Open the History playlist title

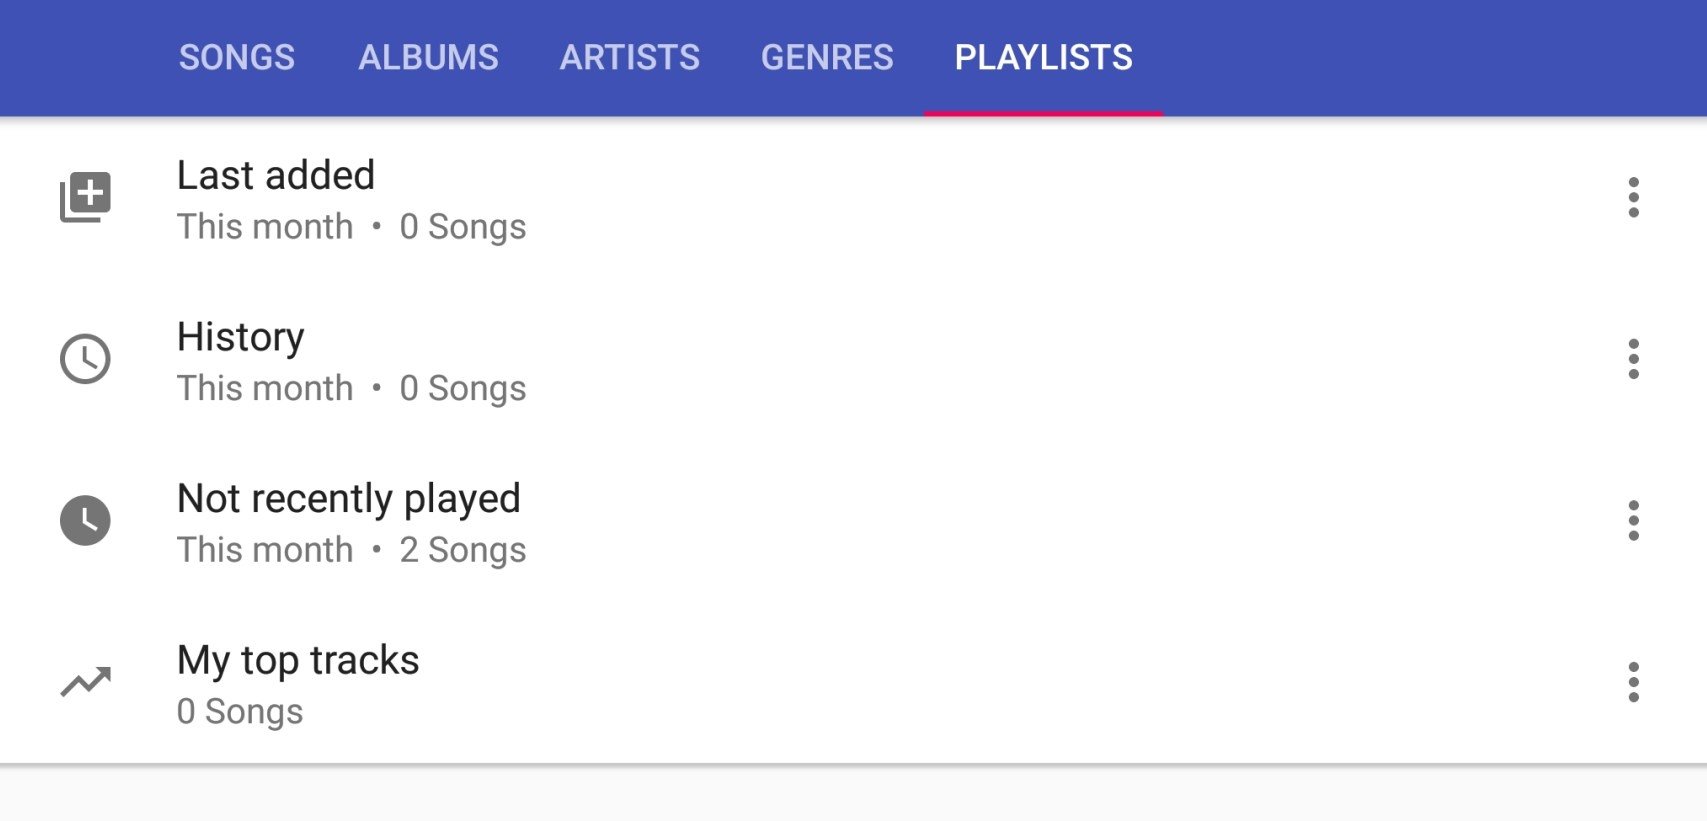coord(241,338)
